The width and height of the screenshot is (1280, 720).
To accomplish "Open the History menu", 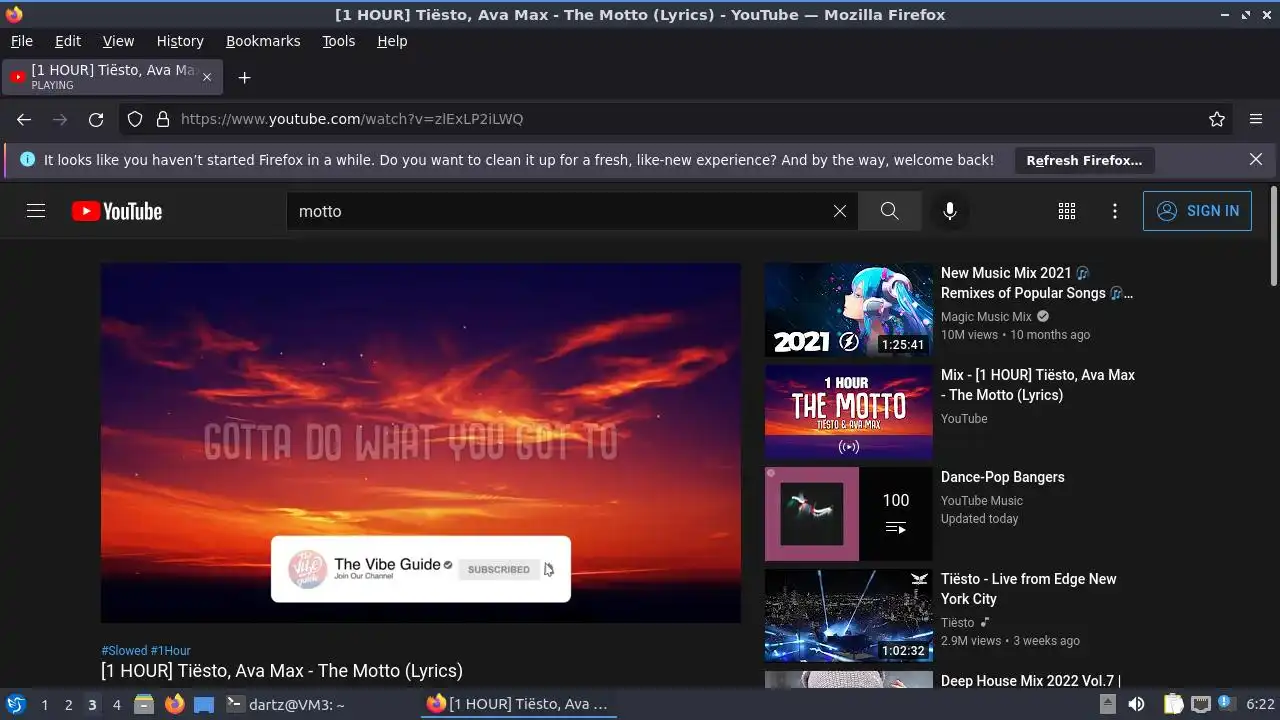I will coord(180,41).
